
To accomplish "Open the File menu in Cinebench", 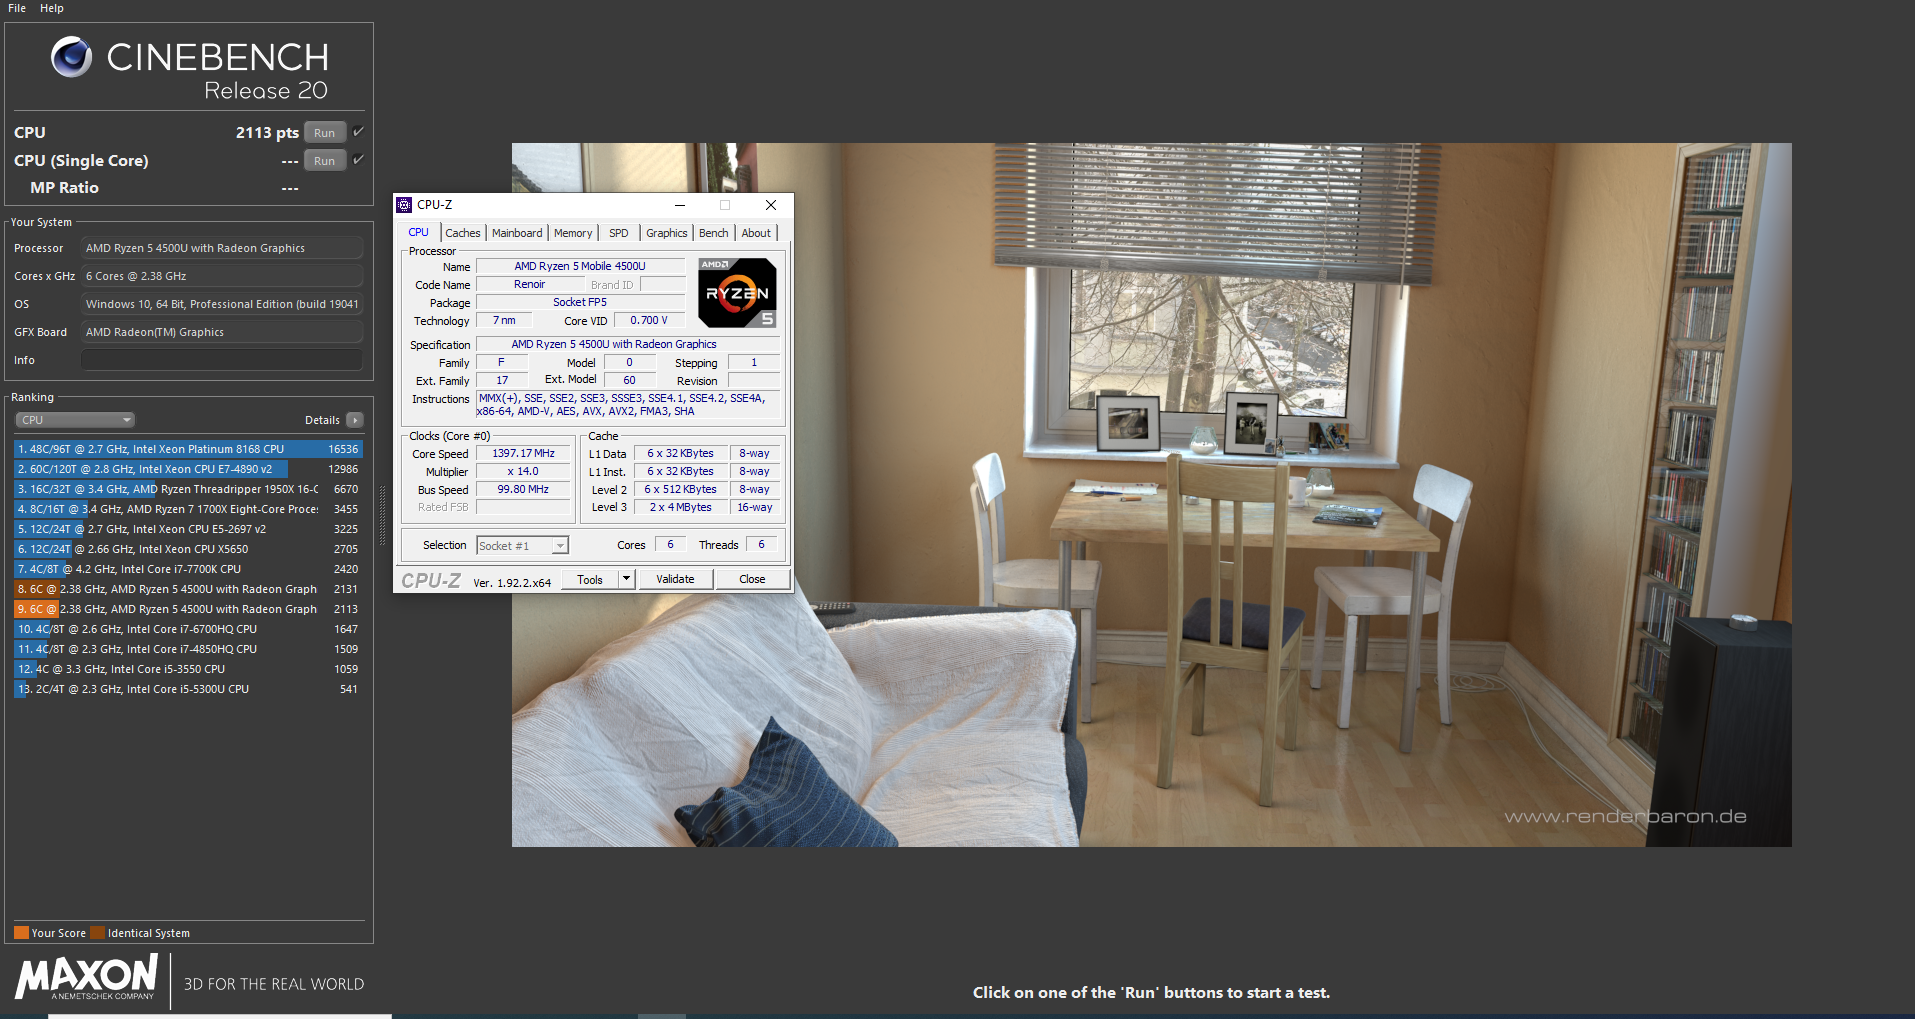I will point(17,8).
